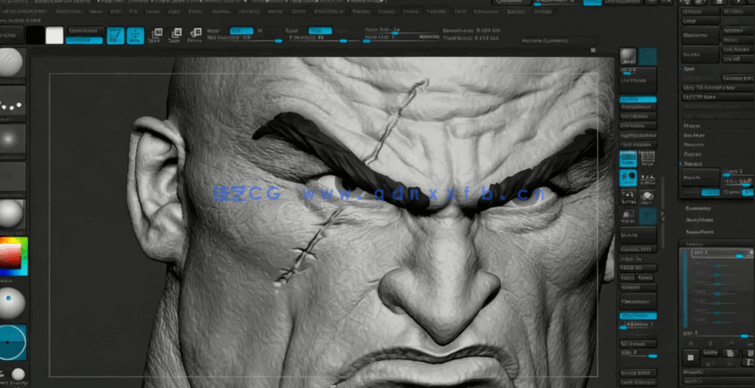Select the Rotate transform icon in top shelf
Image resolution: width=755 pixels, height=388 pixels.
pyautogui.click(x=195, y=35)
